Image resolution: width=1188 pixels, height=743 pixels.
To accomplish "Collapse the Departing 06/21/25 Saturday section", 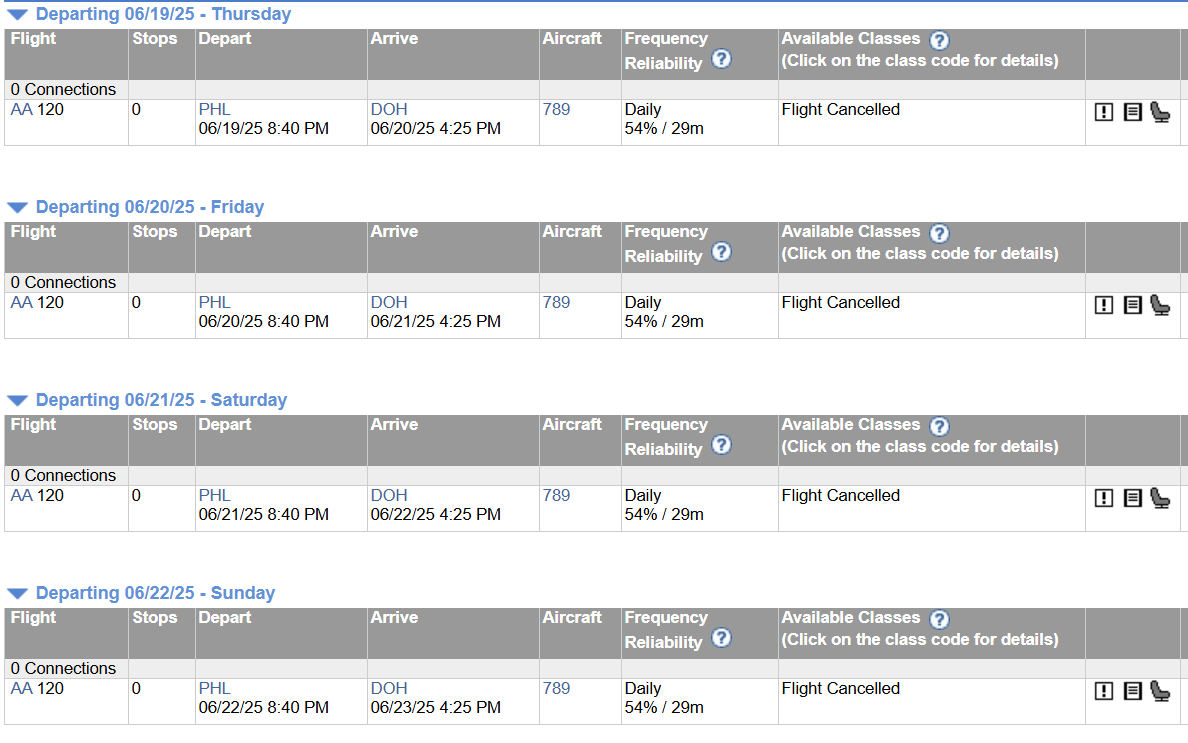I will [17, 401].
